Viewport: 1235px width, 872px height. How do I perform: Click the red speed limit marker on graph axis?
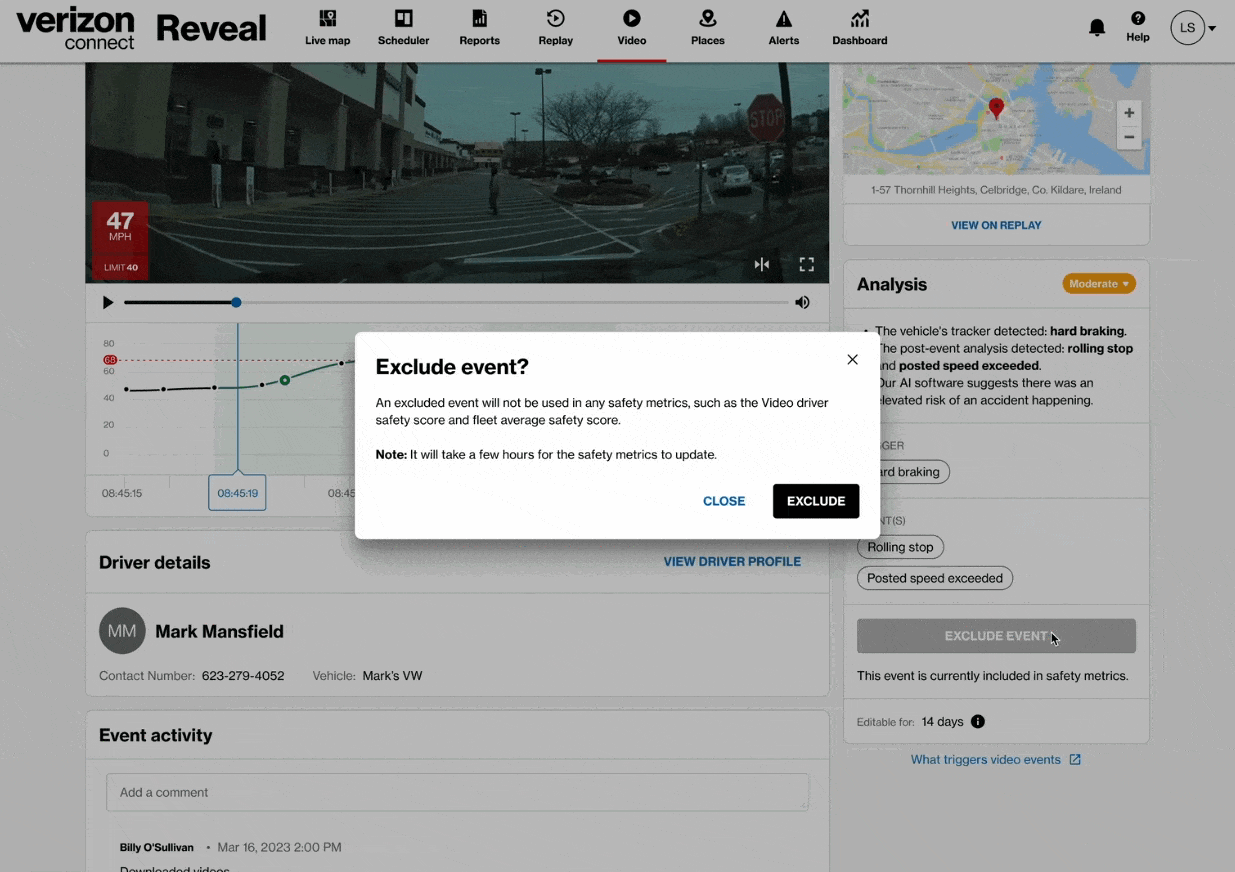coord(110,360)
